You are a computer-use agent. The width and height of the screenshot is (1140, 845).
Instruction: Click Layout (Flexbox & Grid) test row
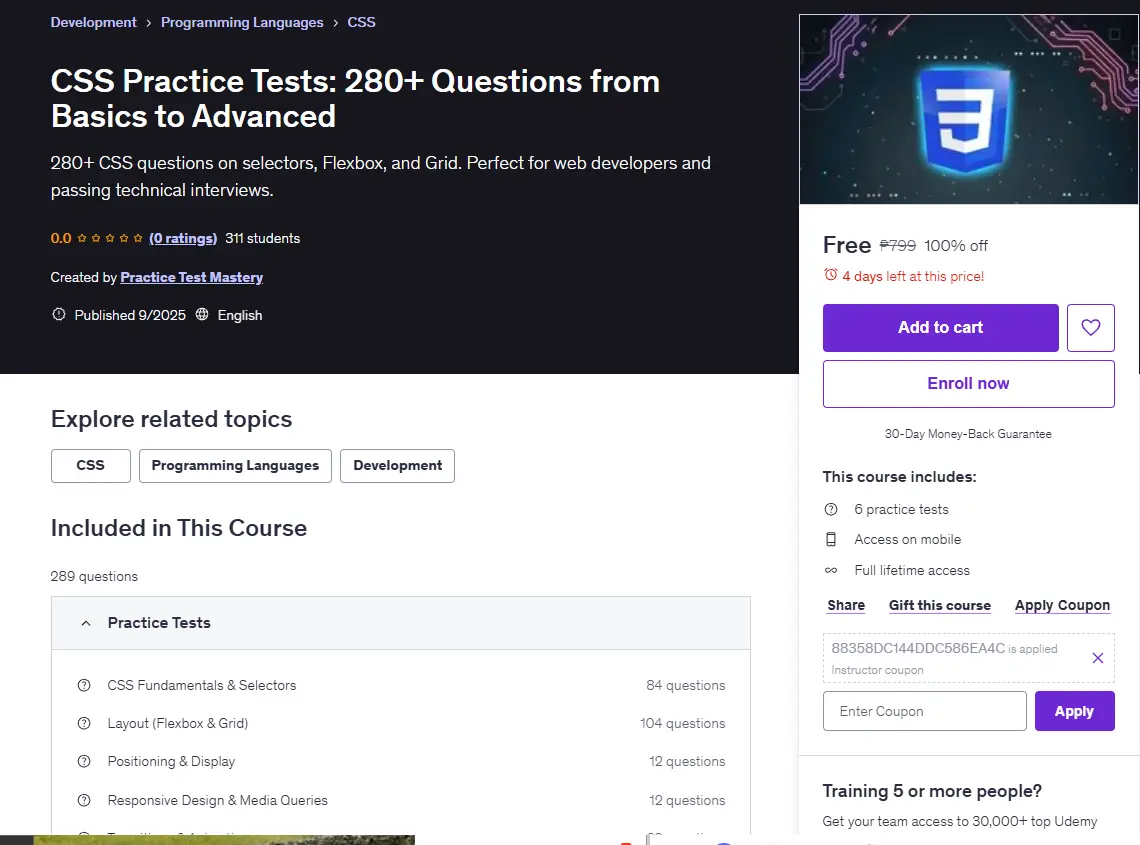pyautogui.click(x=401, y=724)
